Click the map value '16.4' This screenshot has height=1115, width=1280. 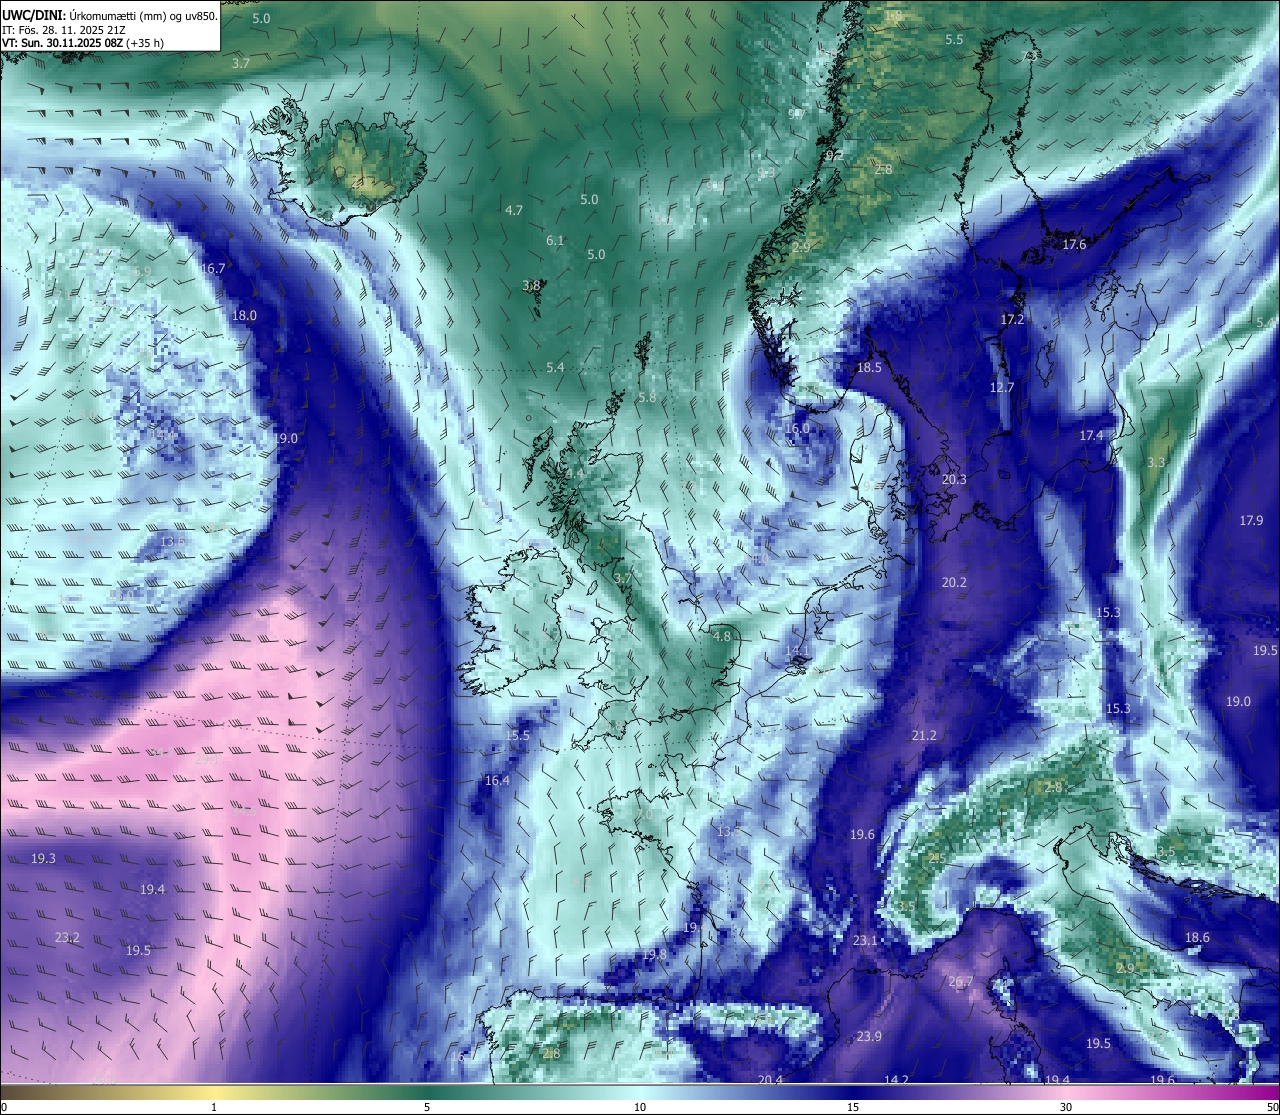pos(497,780)
